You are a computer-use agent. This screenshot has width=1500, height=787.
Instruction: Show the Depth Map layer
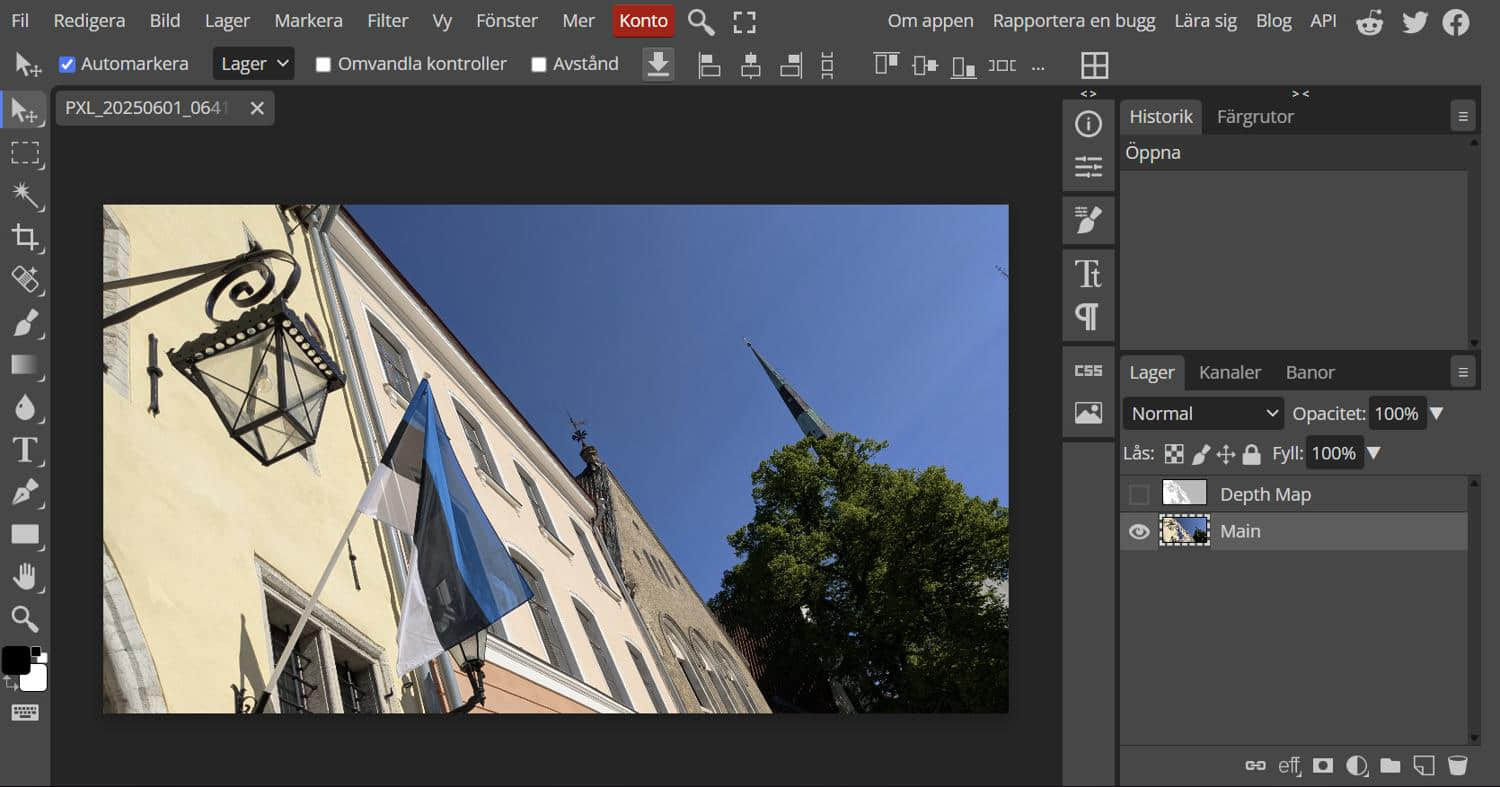(x=1139, y=494)
